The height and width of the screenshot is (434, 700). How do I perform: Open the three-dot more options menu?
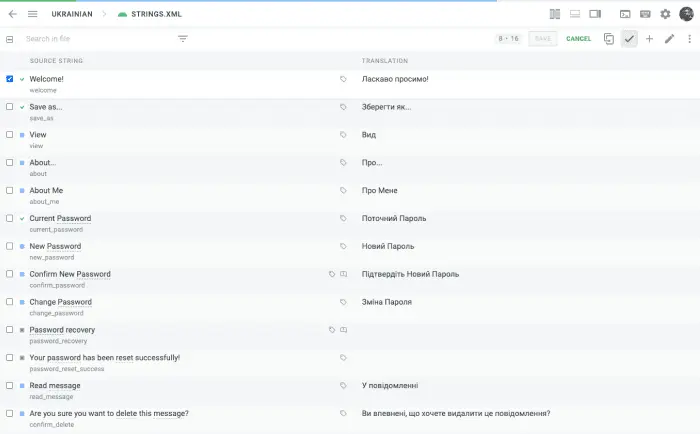(689, 39)
